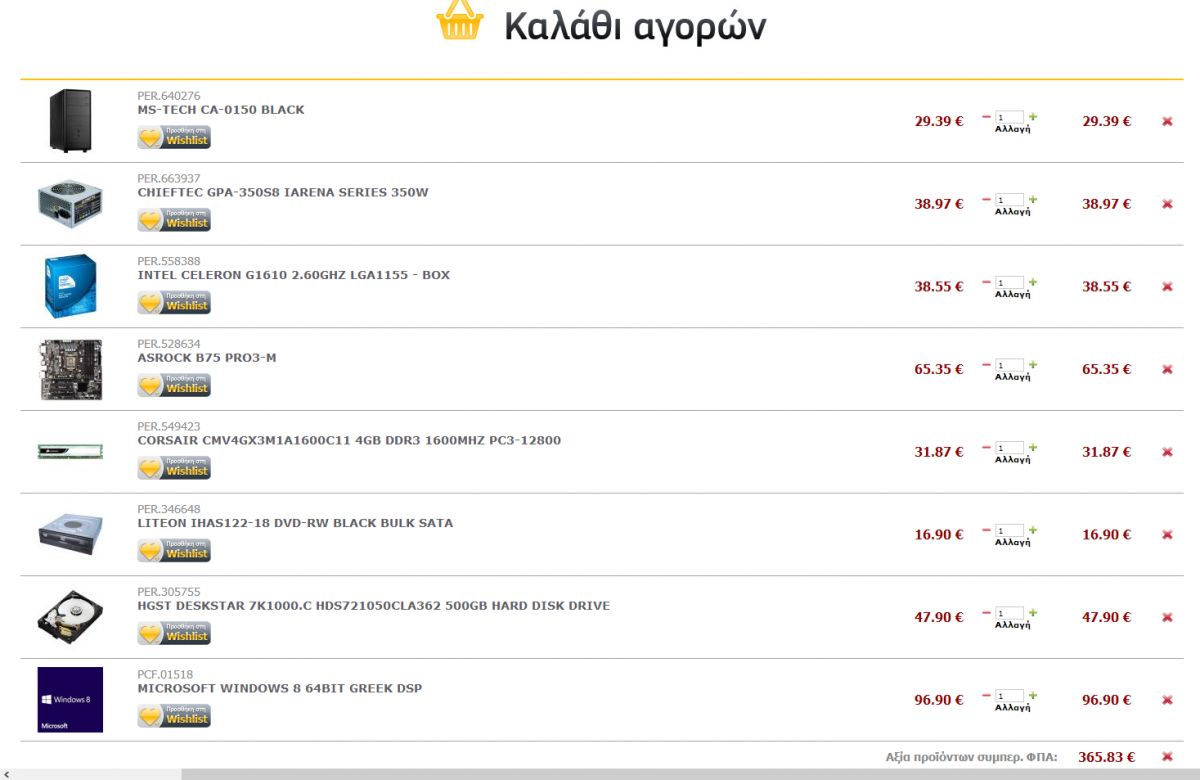Focus quantity field for ASROCK B75 PRO3-M
1200x780 pixels.
tap(1010, 365)
